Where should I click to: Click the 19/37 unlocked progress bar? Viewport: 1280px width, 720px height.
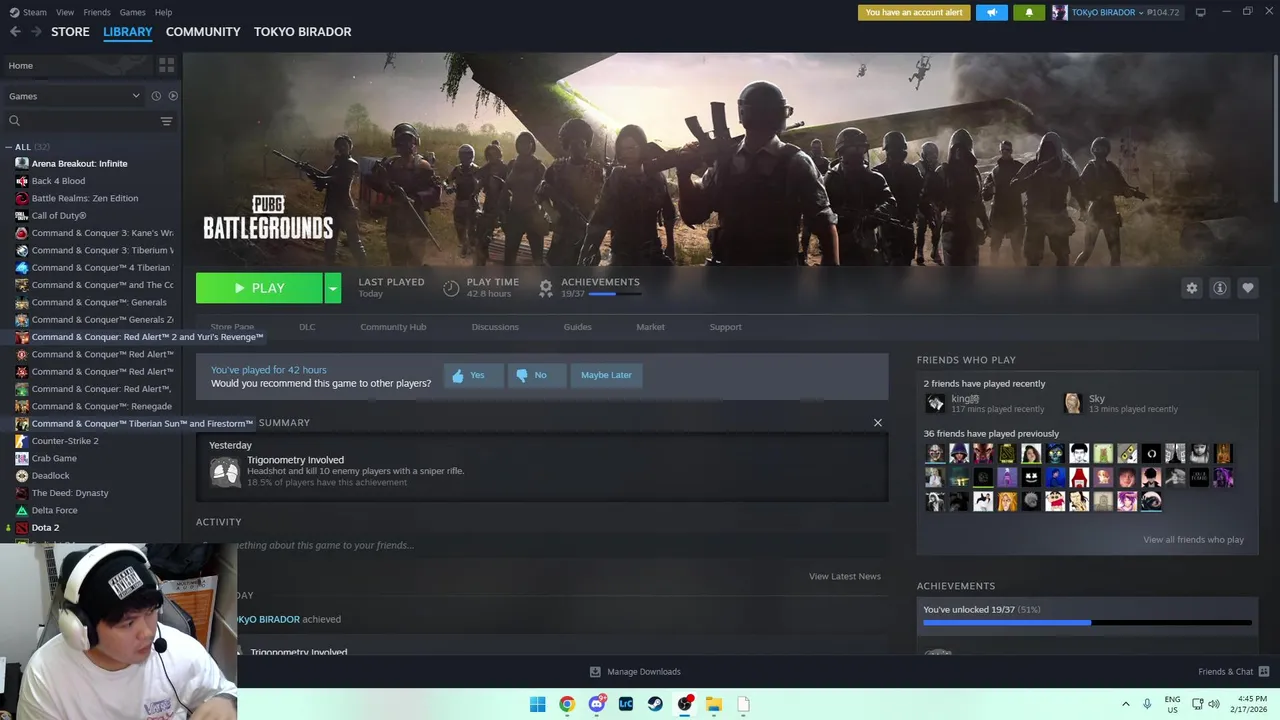(1087, 623)
